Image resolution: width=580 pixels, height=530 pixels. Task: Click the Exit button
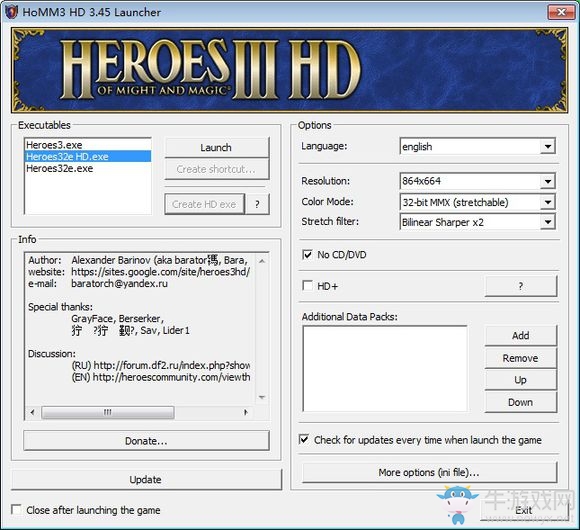coord(524,510)
